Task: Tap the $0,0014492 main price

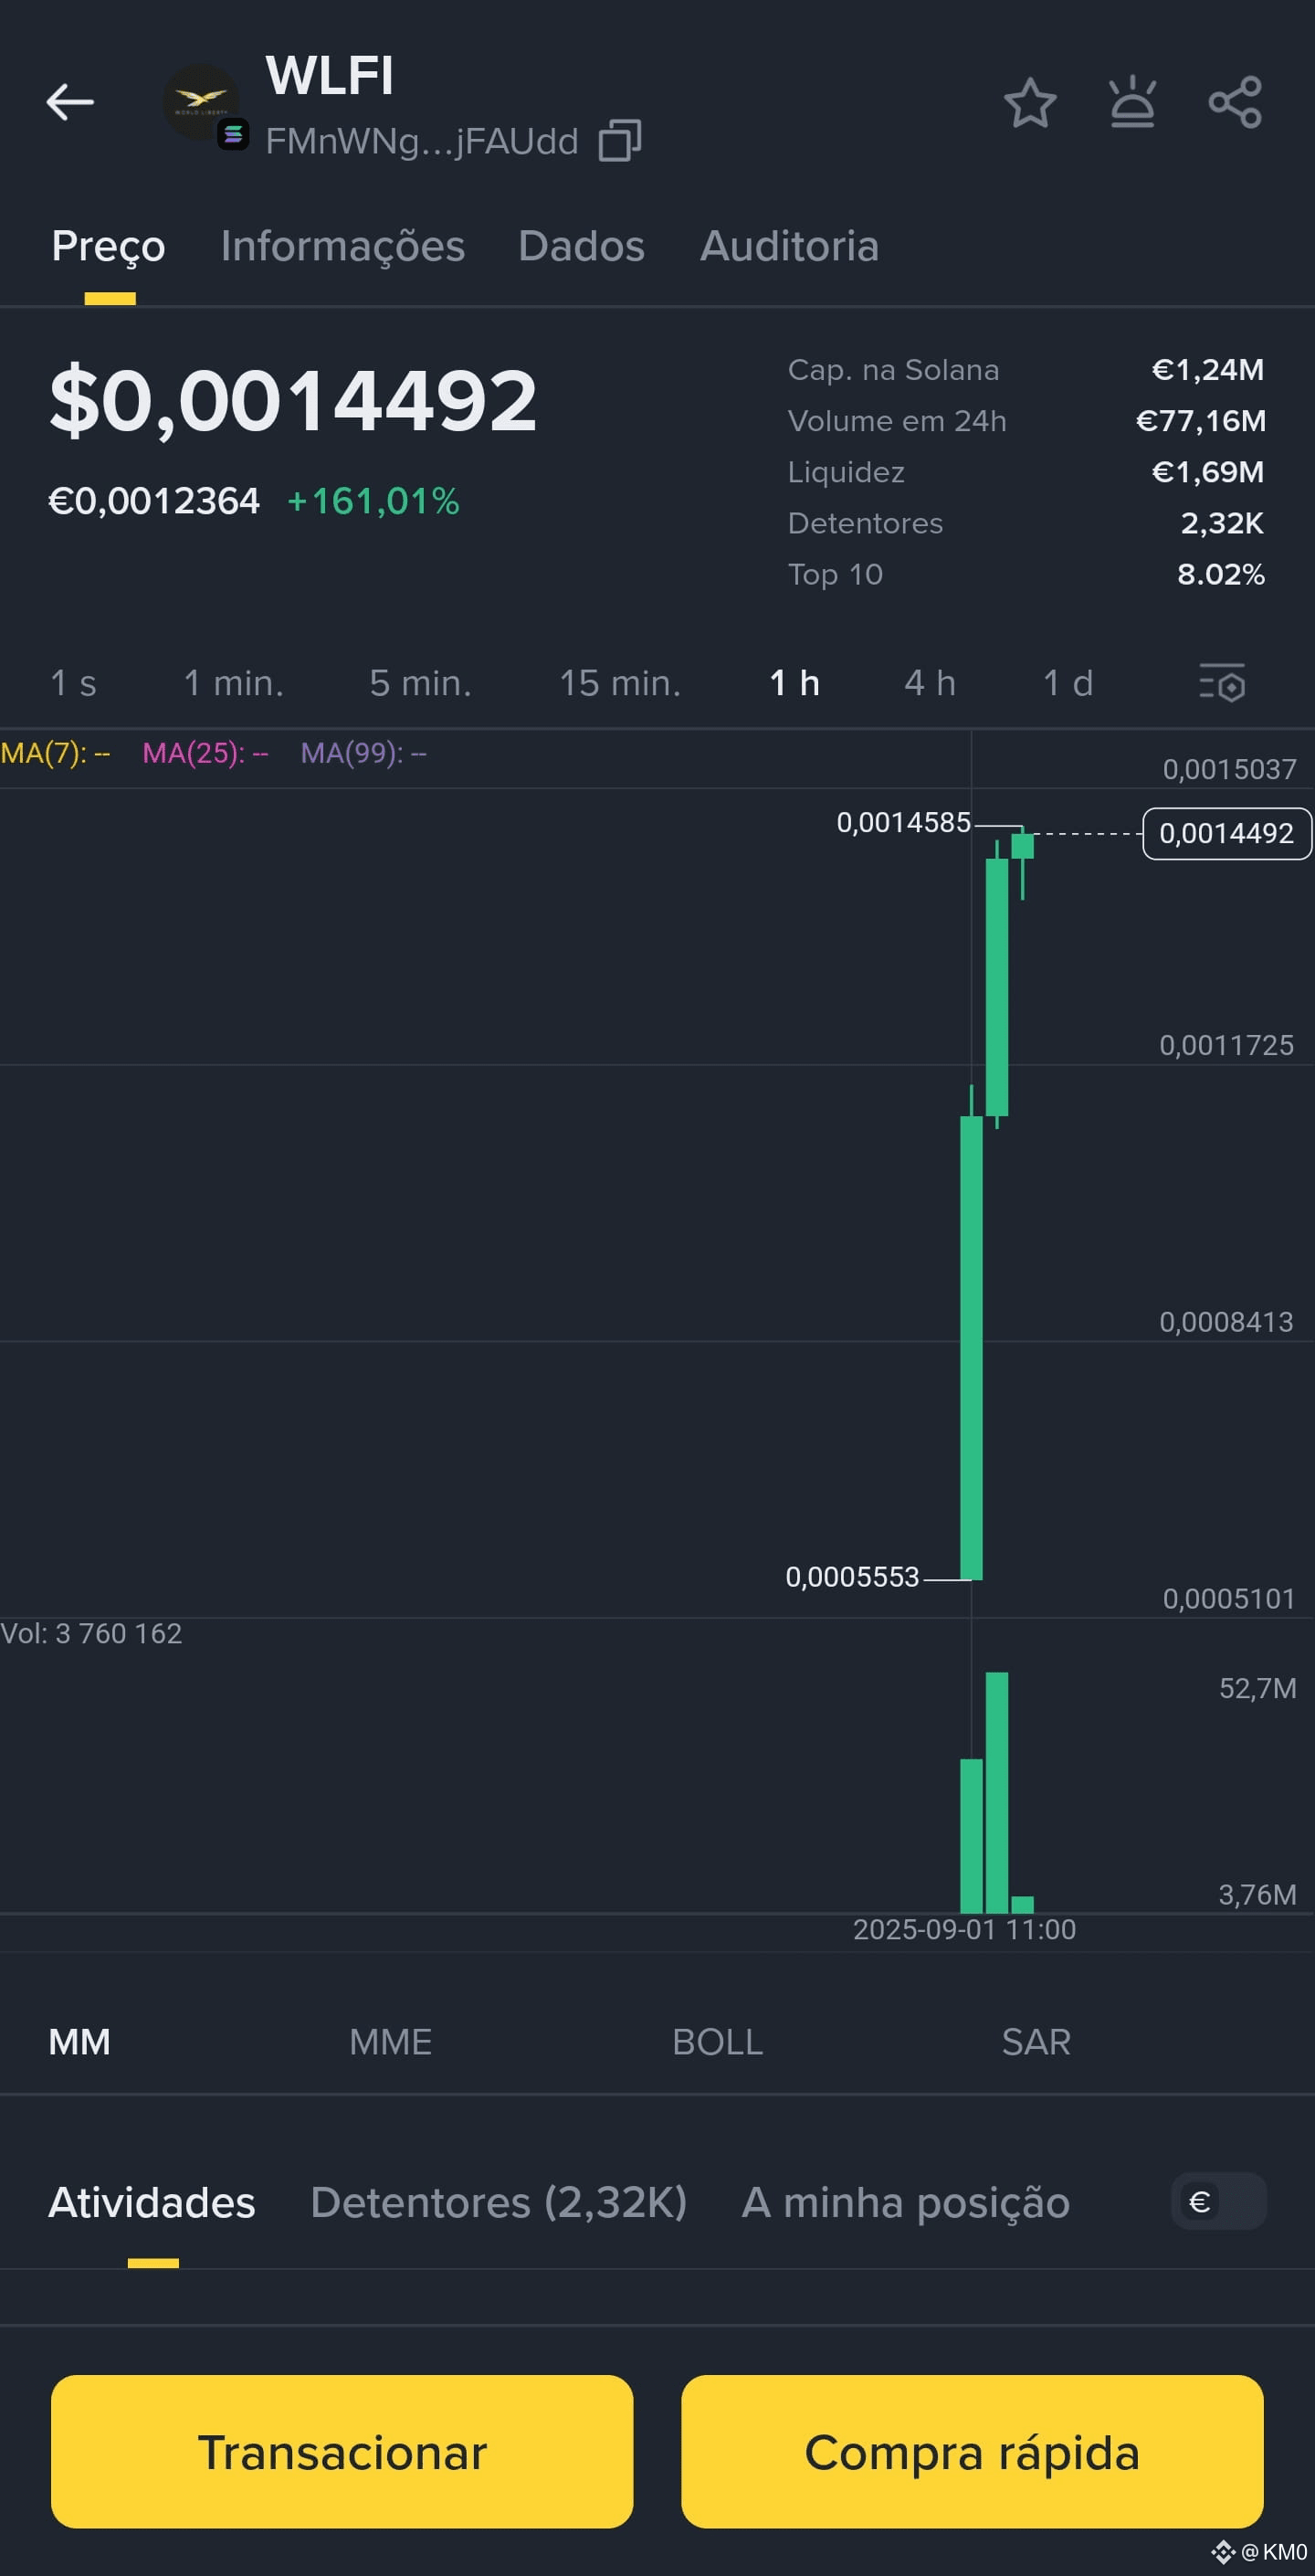Action: coord(293,401)
